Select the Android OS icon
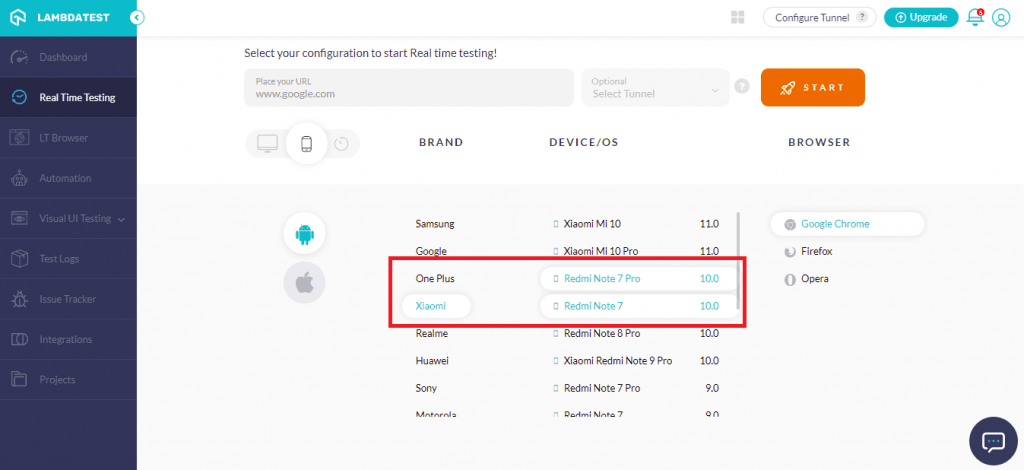1024x470 pixels. 304,234
